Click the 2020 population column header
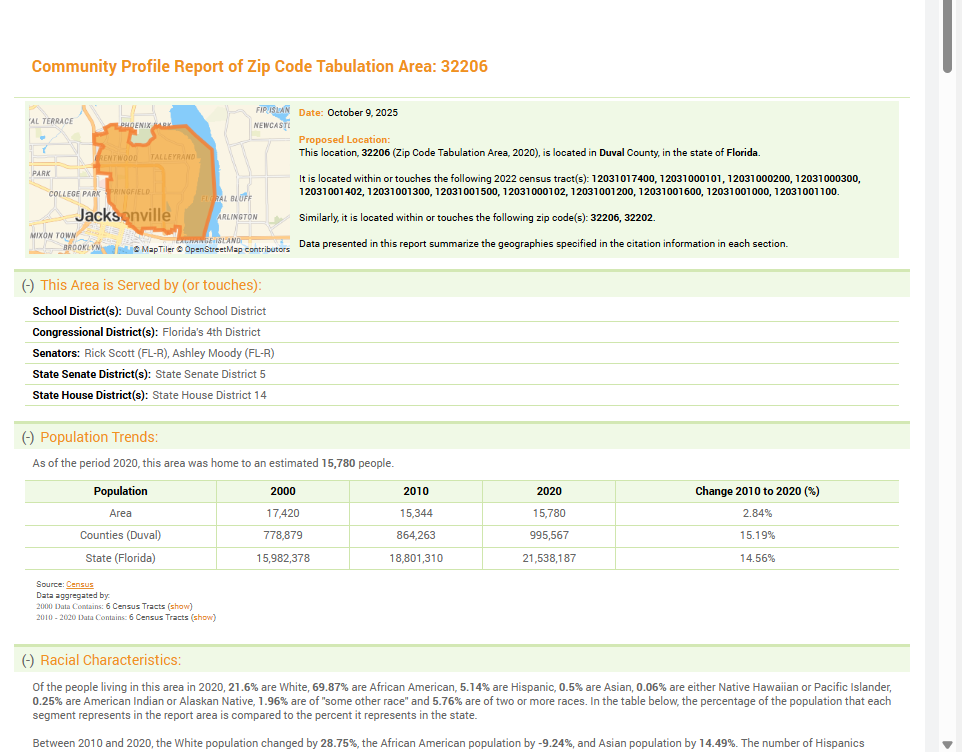 pyautogui.click(x=548, y=491)
